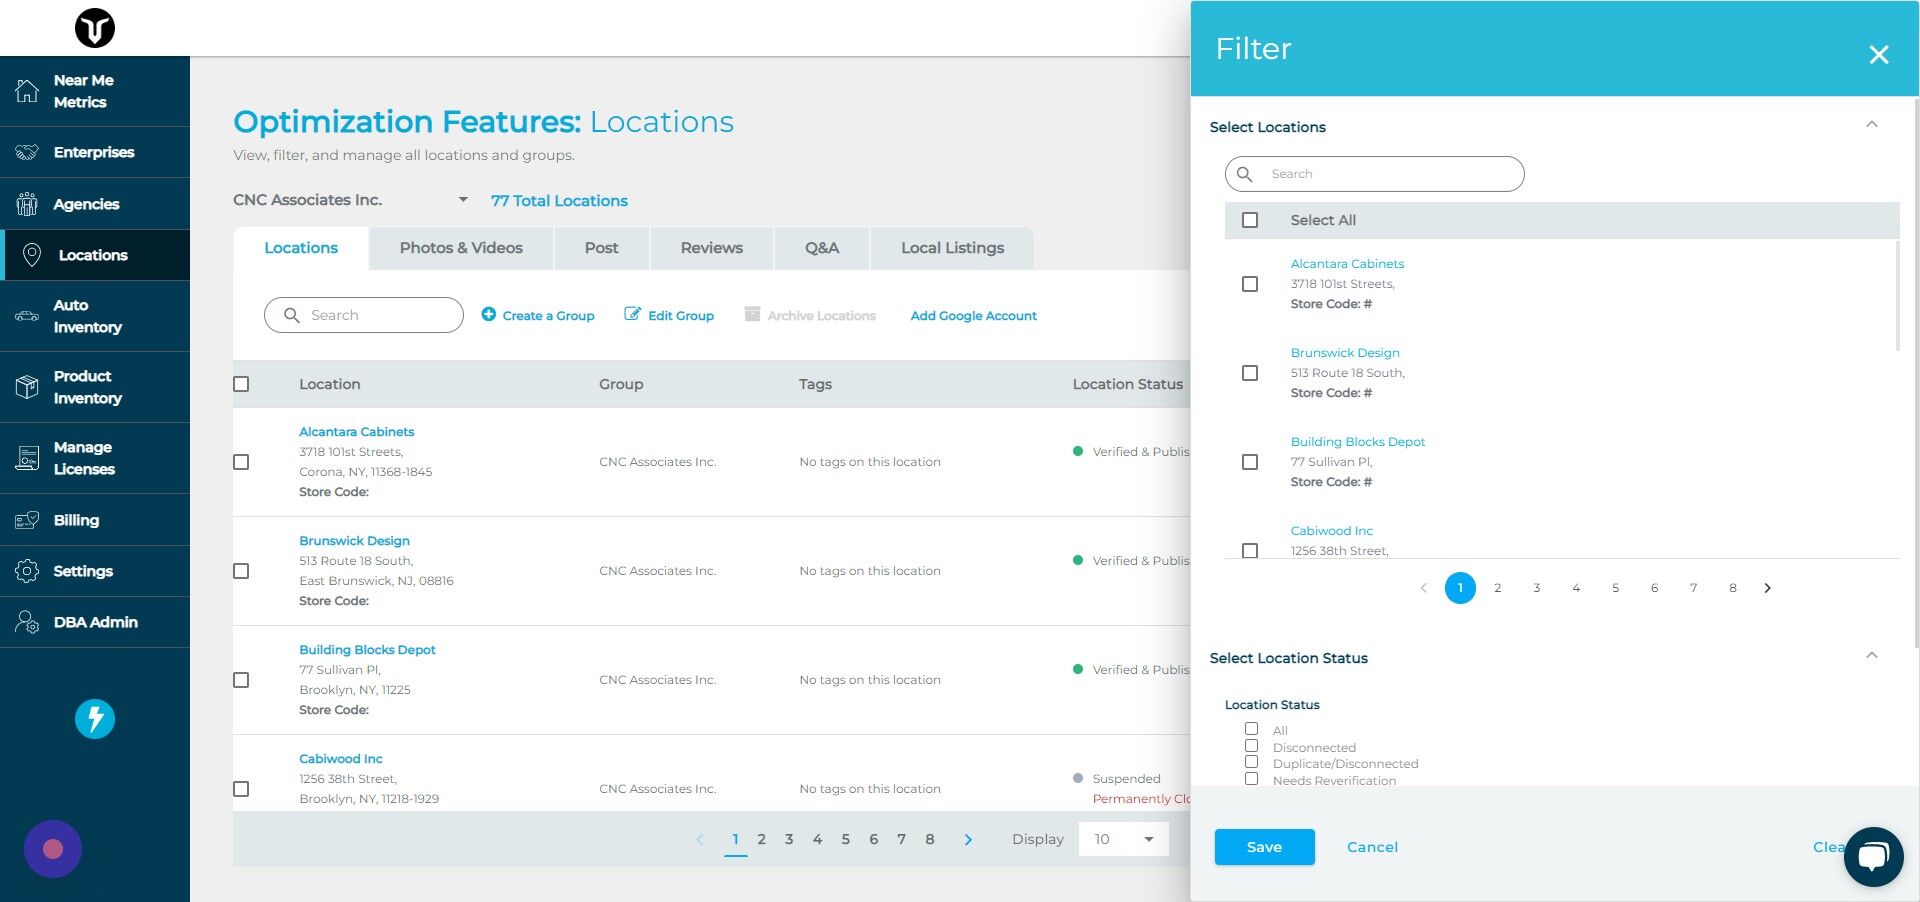Image resolution: width=1920 pixels, height=902 pixels.
Task: Open the chat widget bubble
Action: [1873, 856]
